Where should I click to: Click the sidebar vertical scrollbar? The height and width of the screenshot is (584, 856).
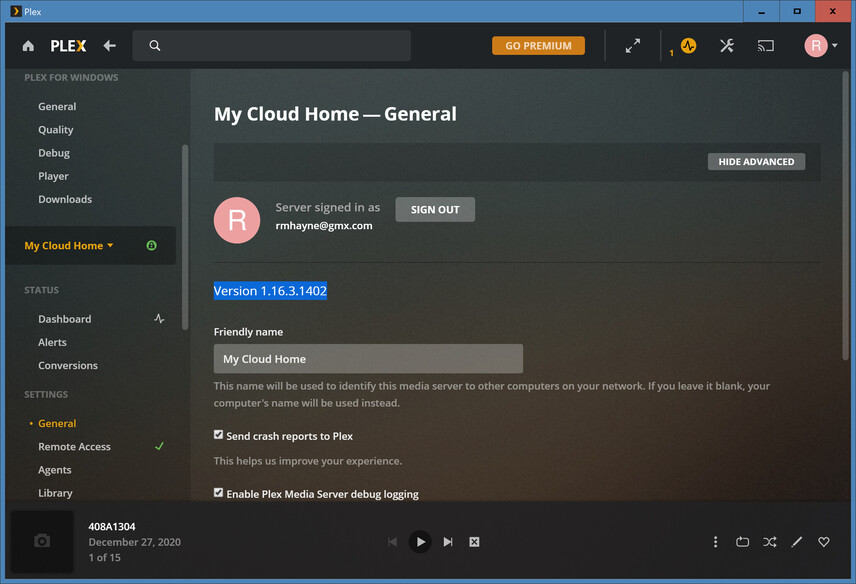point(185,237)
